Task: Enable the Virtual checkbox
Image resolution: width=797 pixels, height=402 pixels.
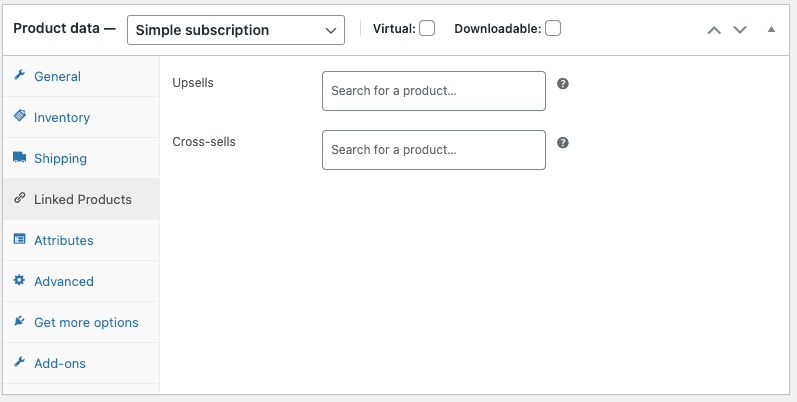Action: pyautogui.click(x=427, y=29)
